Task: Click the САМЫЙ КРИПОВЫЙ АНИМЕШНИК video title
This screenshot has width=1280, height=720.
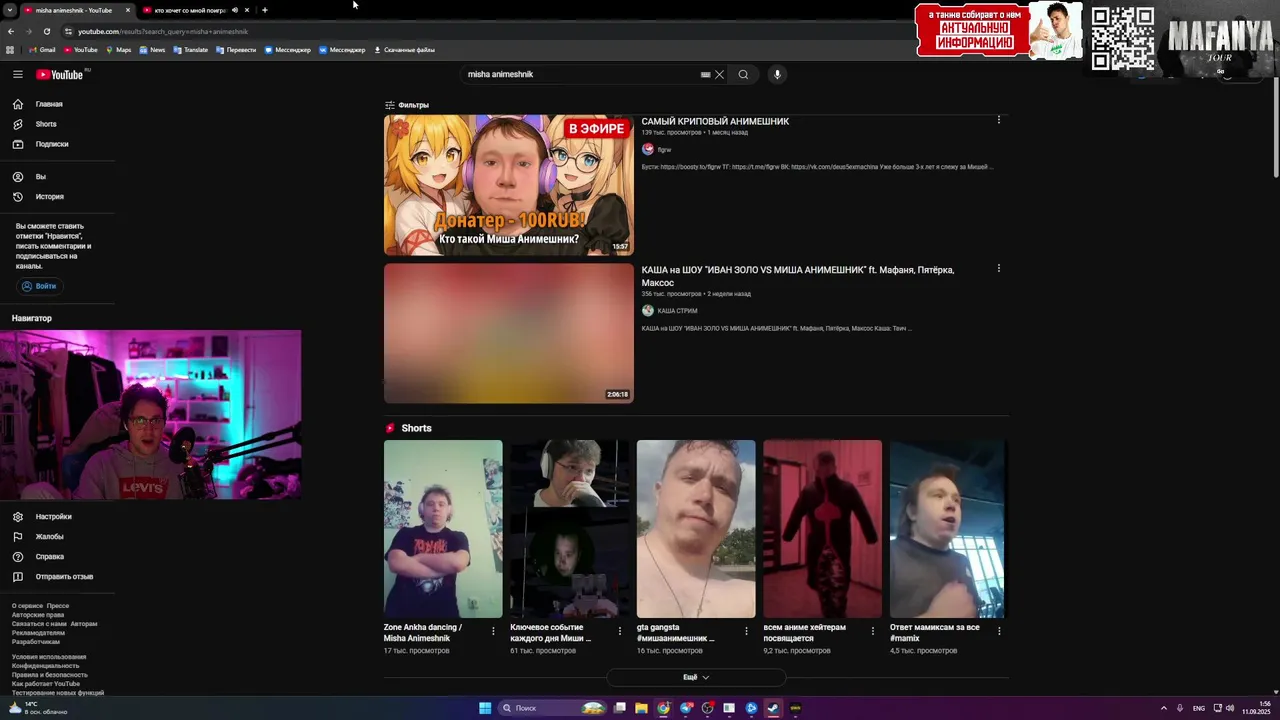Action: click(715, 121)
